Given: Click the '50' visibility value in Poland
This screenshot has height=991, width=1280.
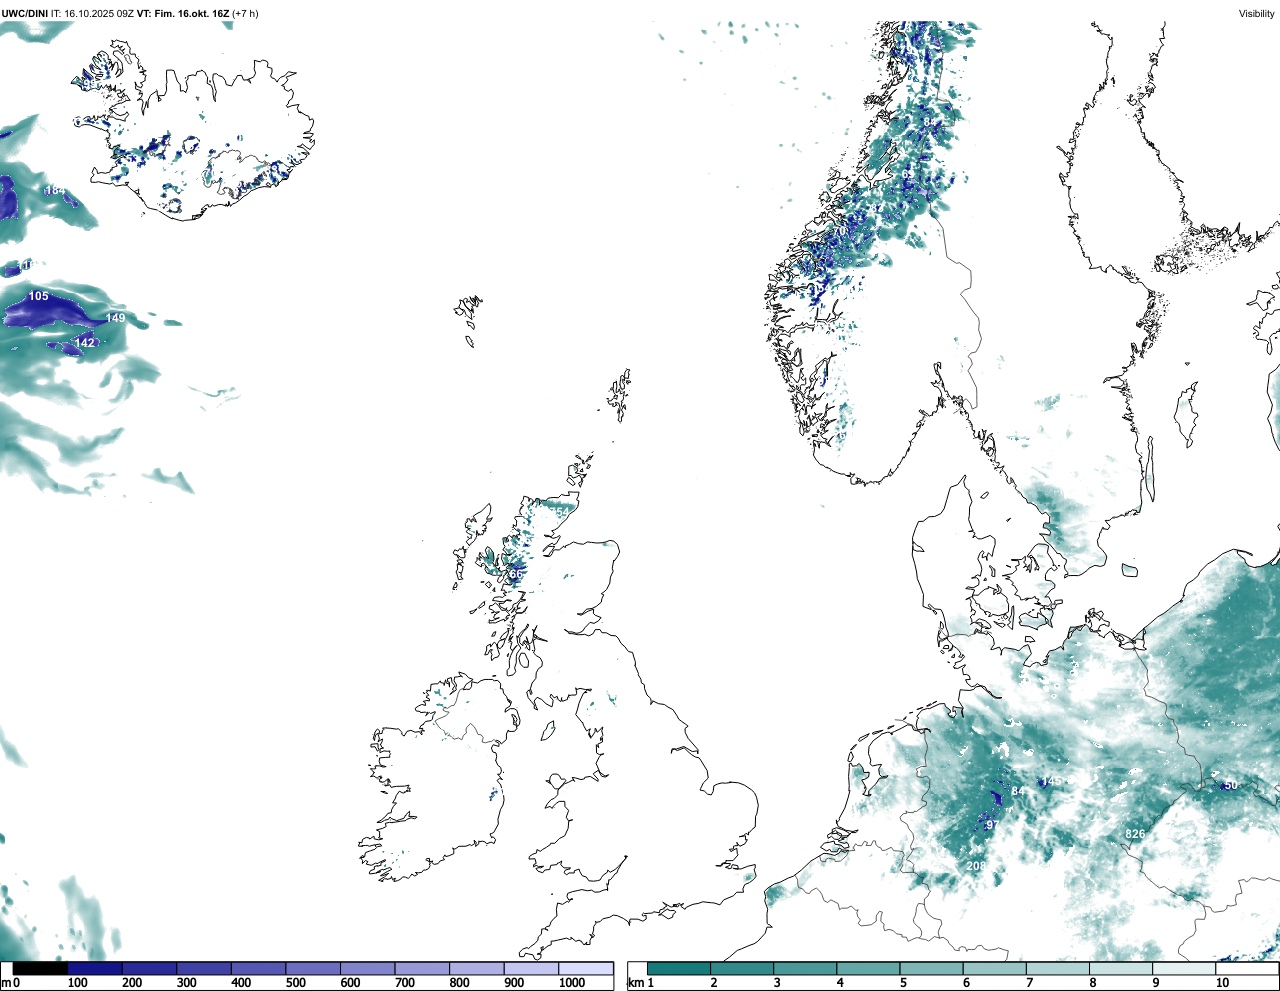Looking at the screenshot, I should coord(1231,785).
